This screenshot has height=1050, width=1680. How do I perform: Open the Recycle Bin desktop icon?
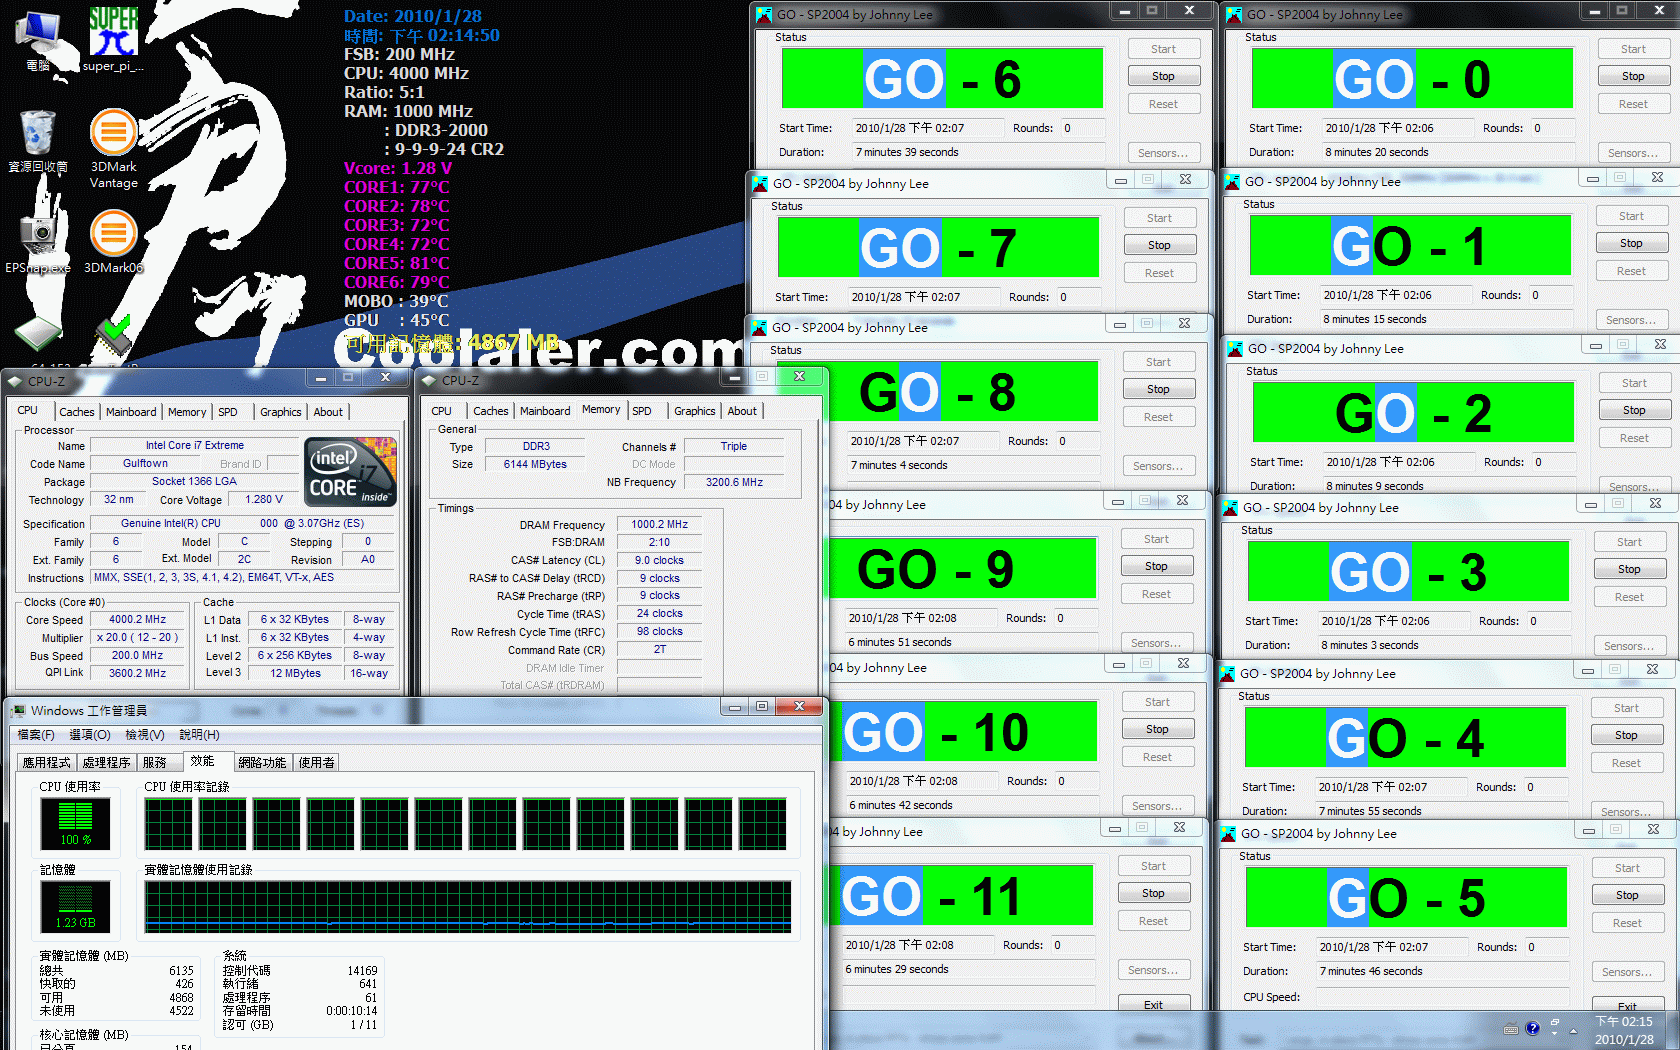[x=38, y=140]
